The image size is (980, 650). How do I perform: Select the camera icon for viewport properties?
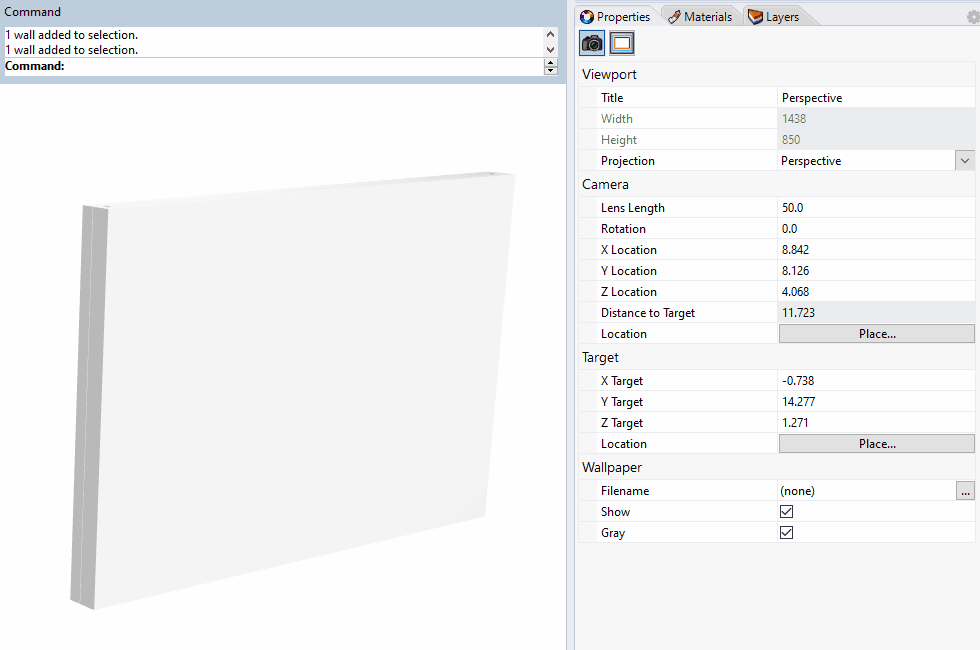pyautogui.click(x=591, y=42)
